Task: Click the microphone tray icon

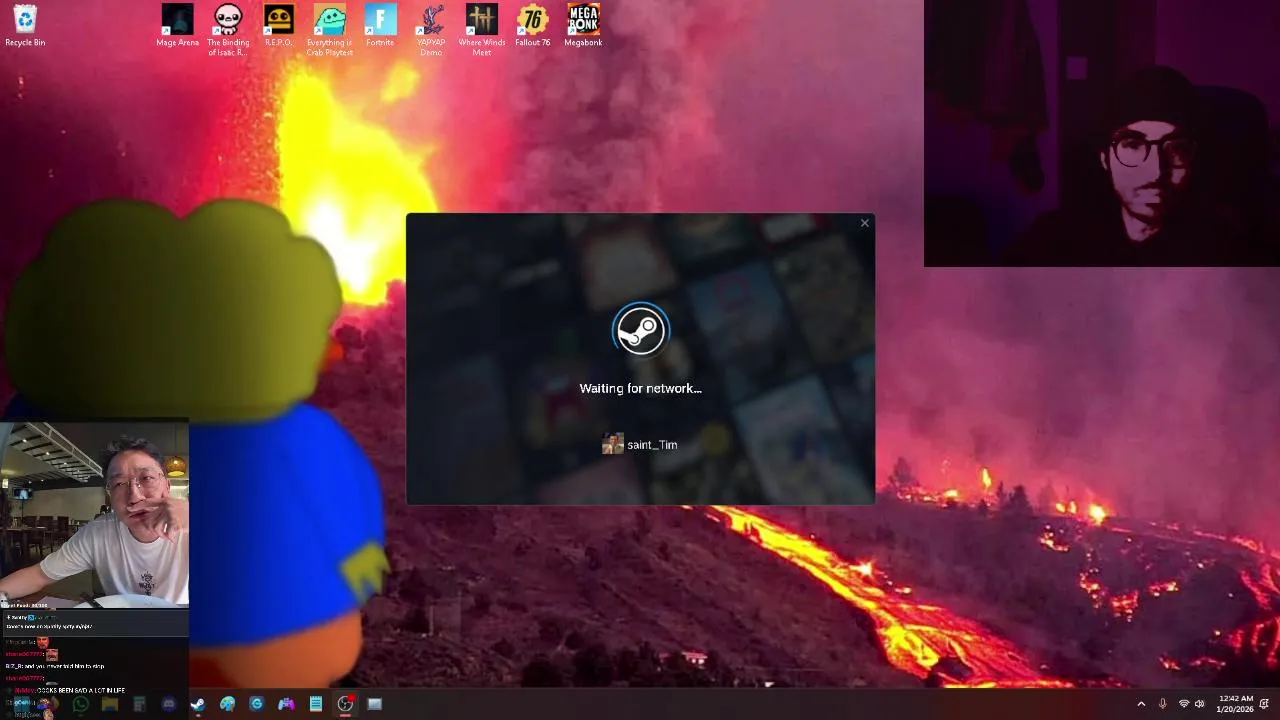Action: [x=1162, y=704]
